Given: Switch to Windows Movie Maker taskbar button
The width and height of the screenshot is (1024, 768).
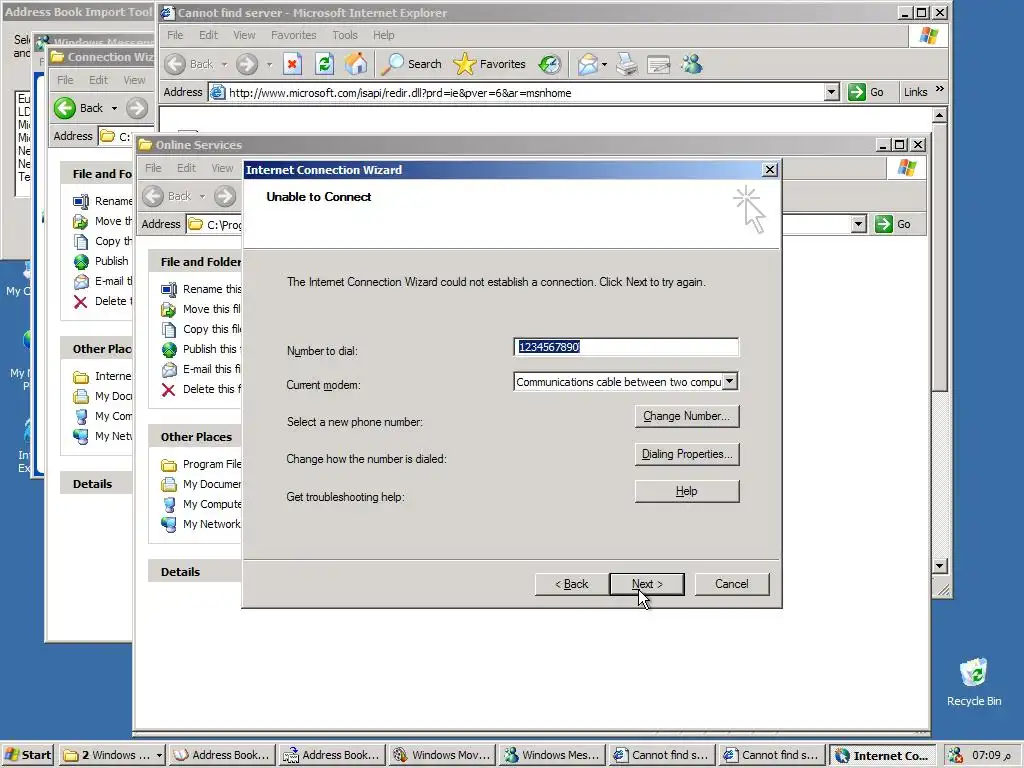Looking at the screenshot, I should click(x=442, y=756).
